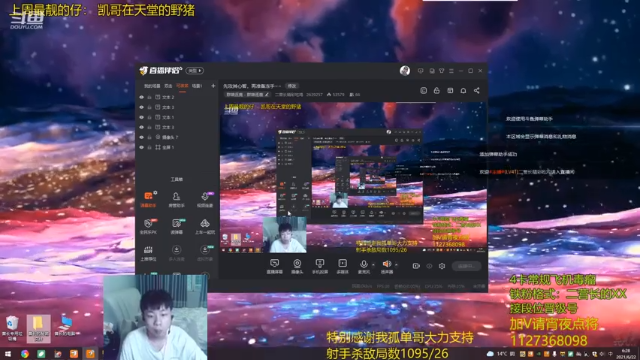Viewport: 640px width, 360px height.
Task: Open the tool icon with green badge beside PK
Action: (x=176, y=226)
